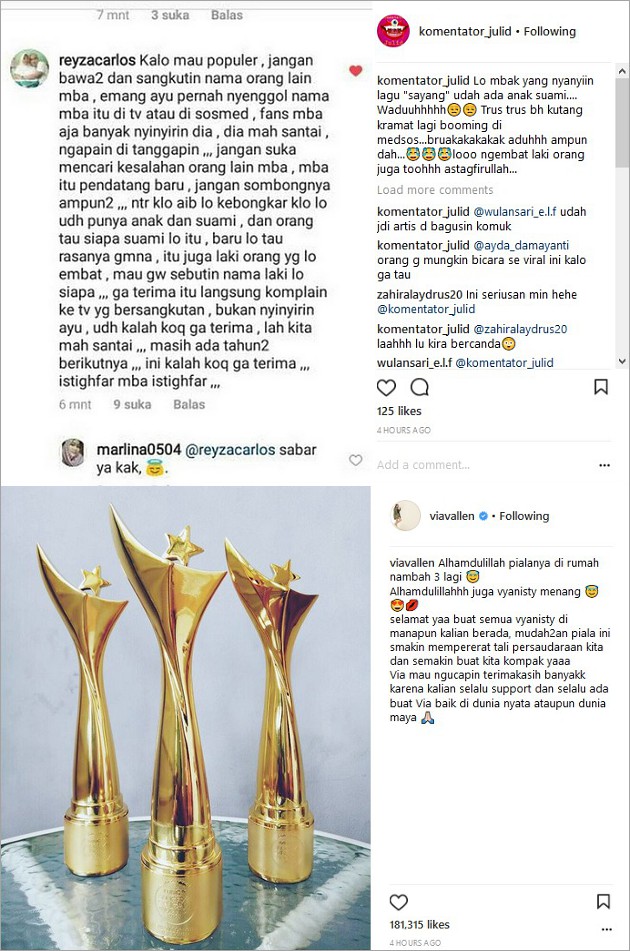Toggle heart on marlina0504 reply

[x=356, y=460]
